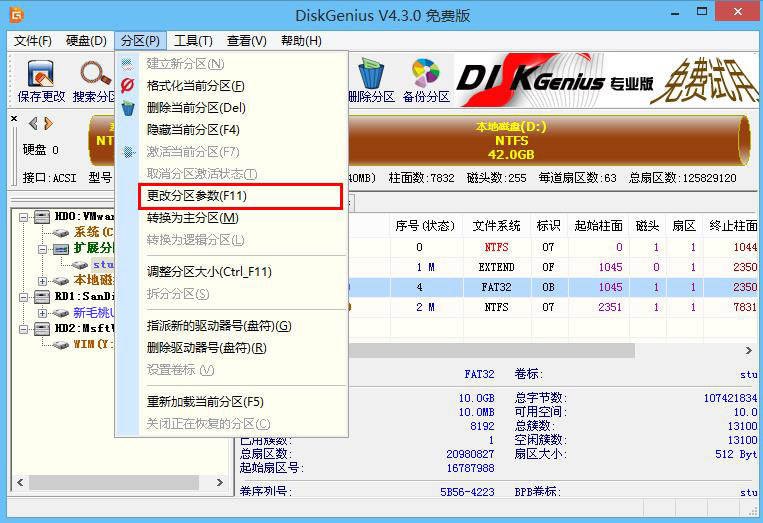The height and width of the screenshot is (523, 763).
Task: Choose 删除当前分区(Del) menu entry
Action: pos(232,108)
